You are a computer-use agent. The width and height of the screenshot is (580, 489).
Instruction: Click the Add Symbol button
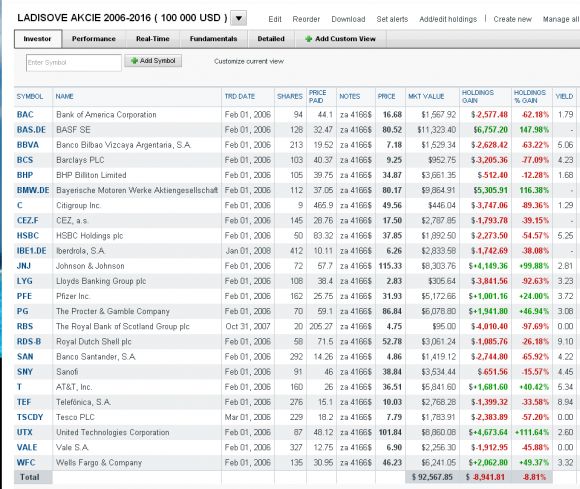point(153,61)
